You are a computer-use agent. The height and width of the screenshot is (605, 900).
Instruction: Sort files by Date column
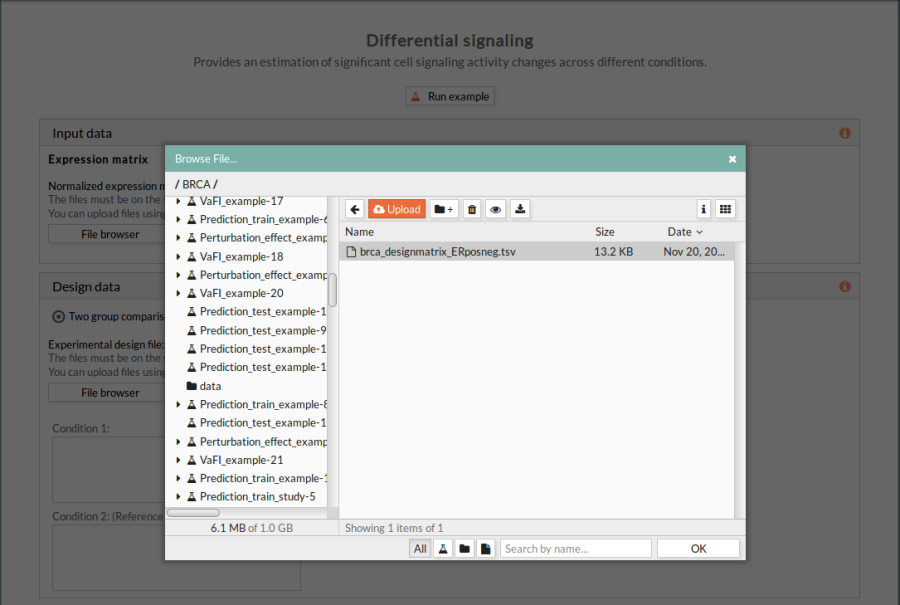(685, 232)
